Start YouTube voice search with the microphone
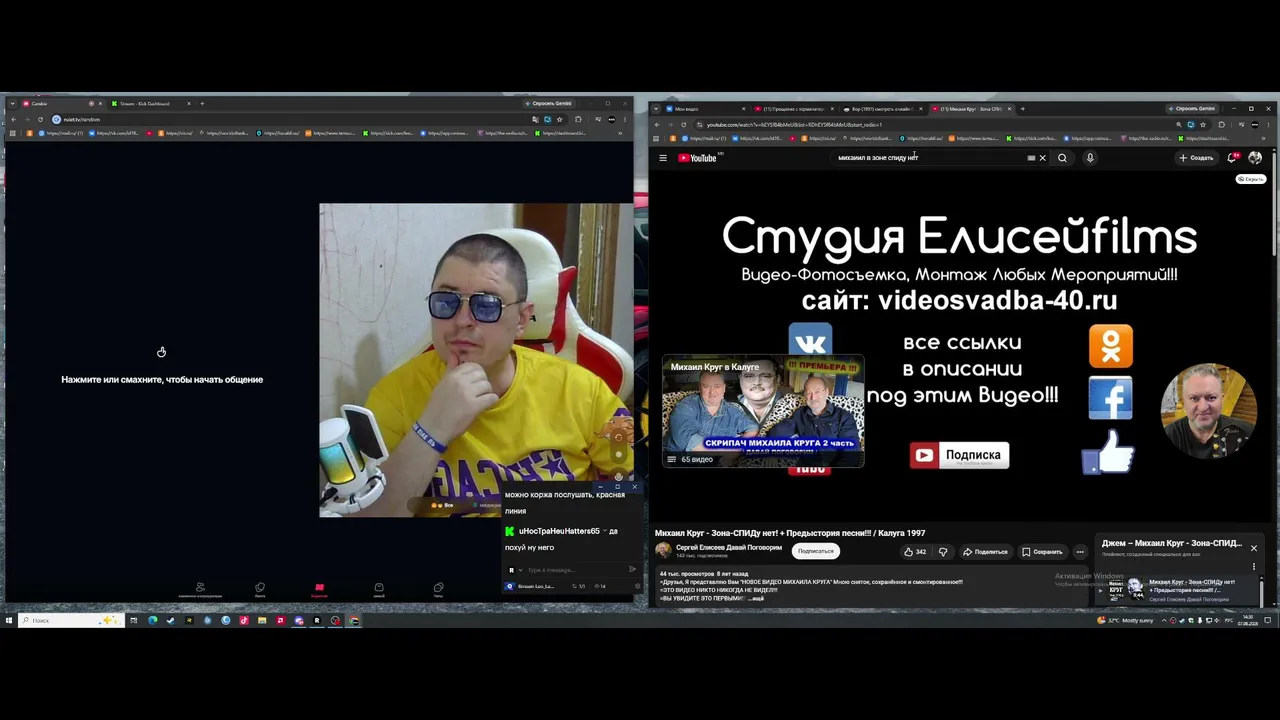Screen dimensions: 1280x720 click(x=1090, y=158)
